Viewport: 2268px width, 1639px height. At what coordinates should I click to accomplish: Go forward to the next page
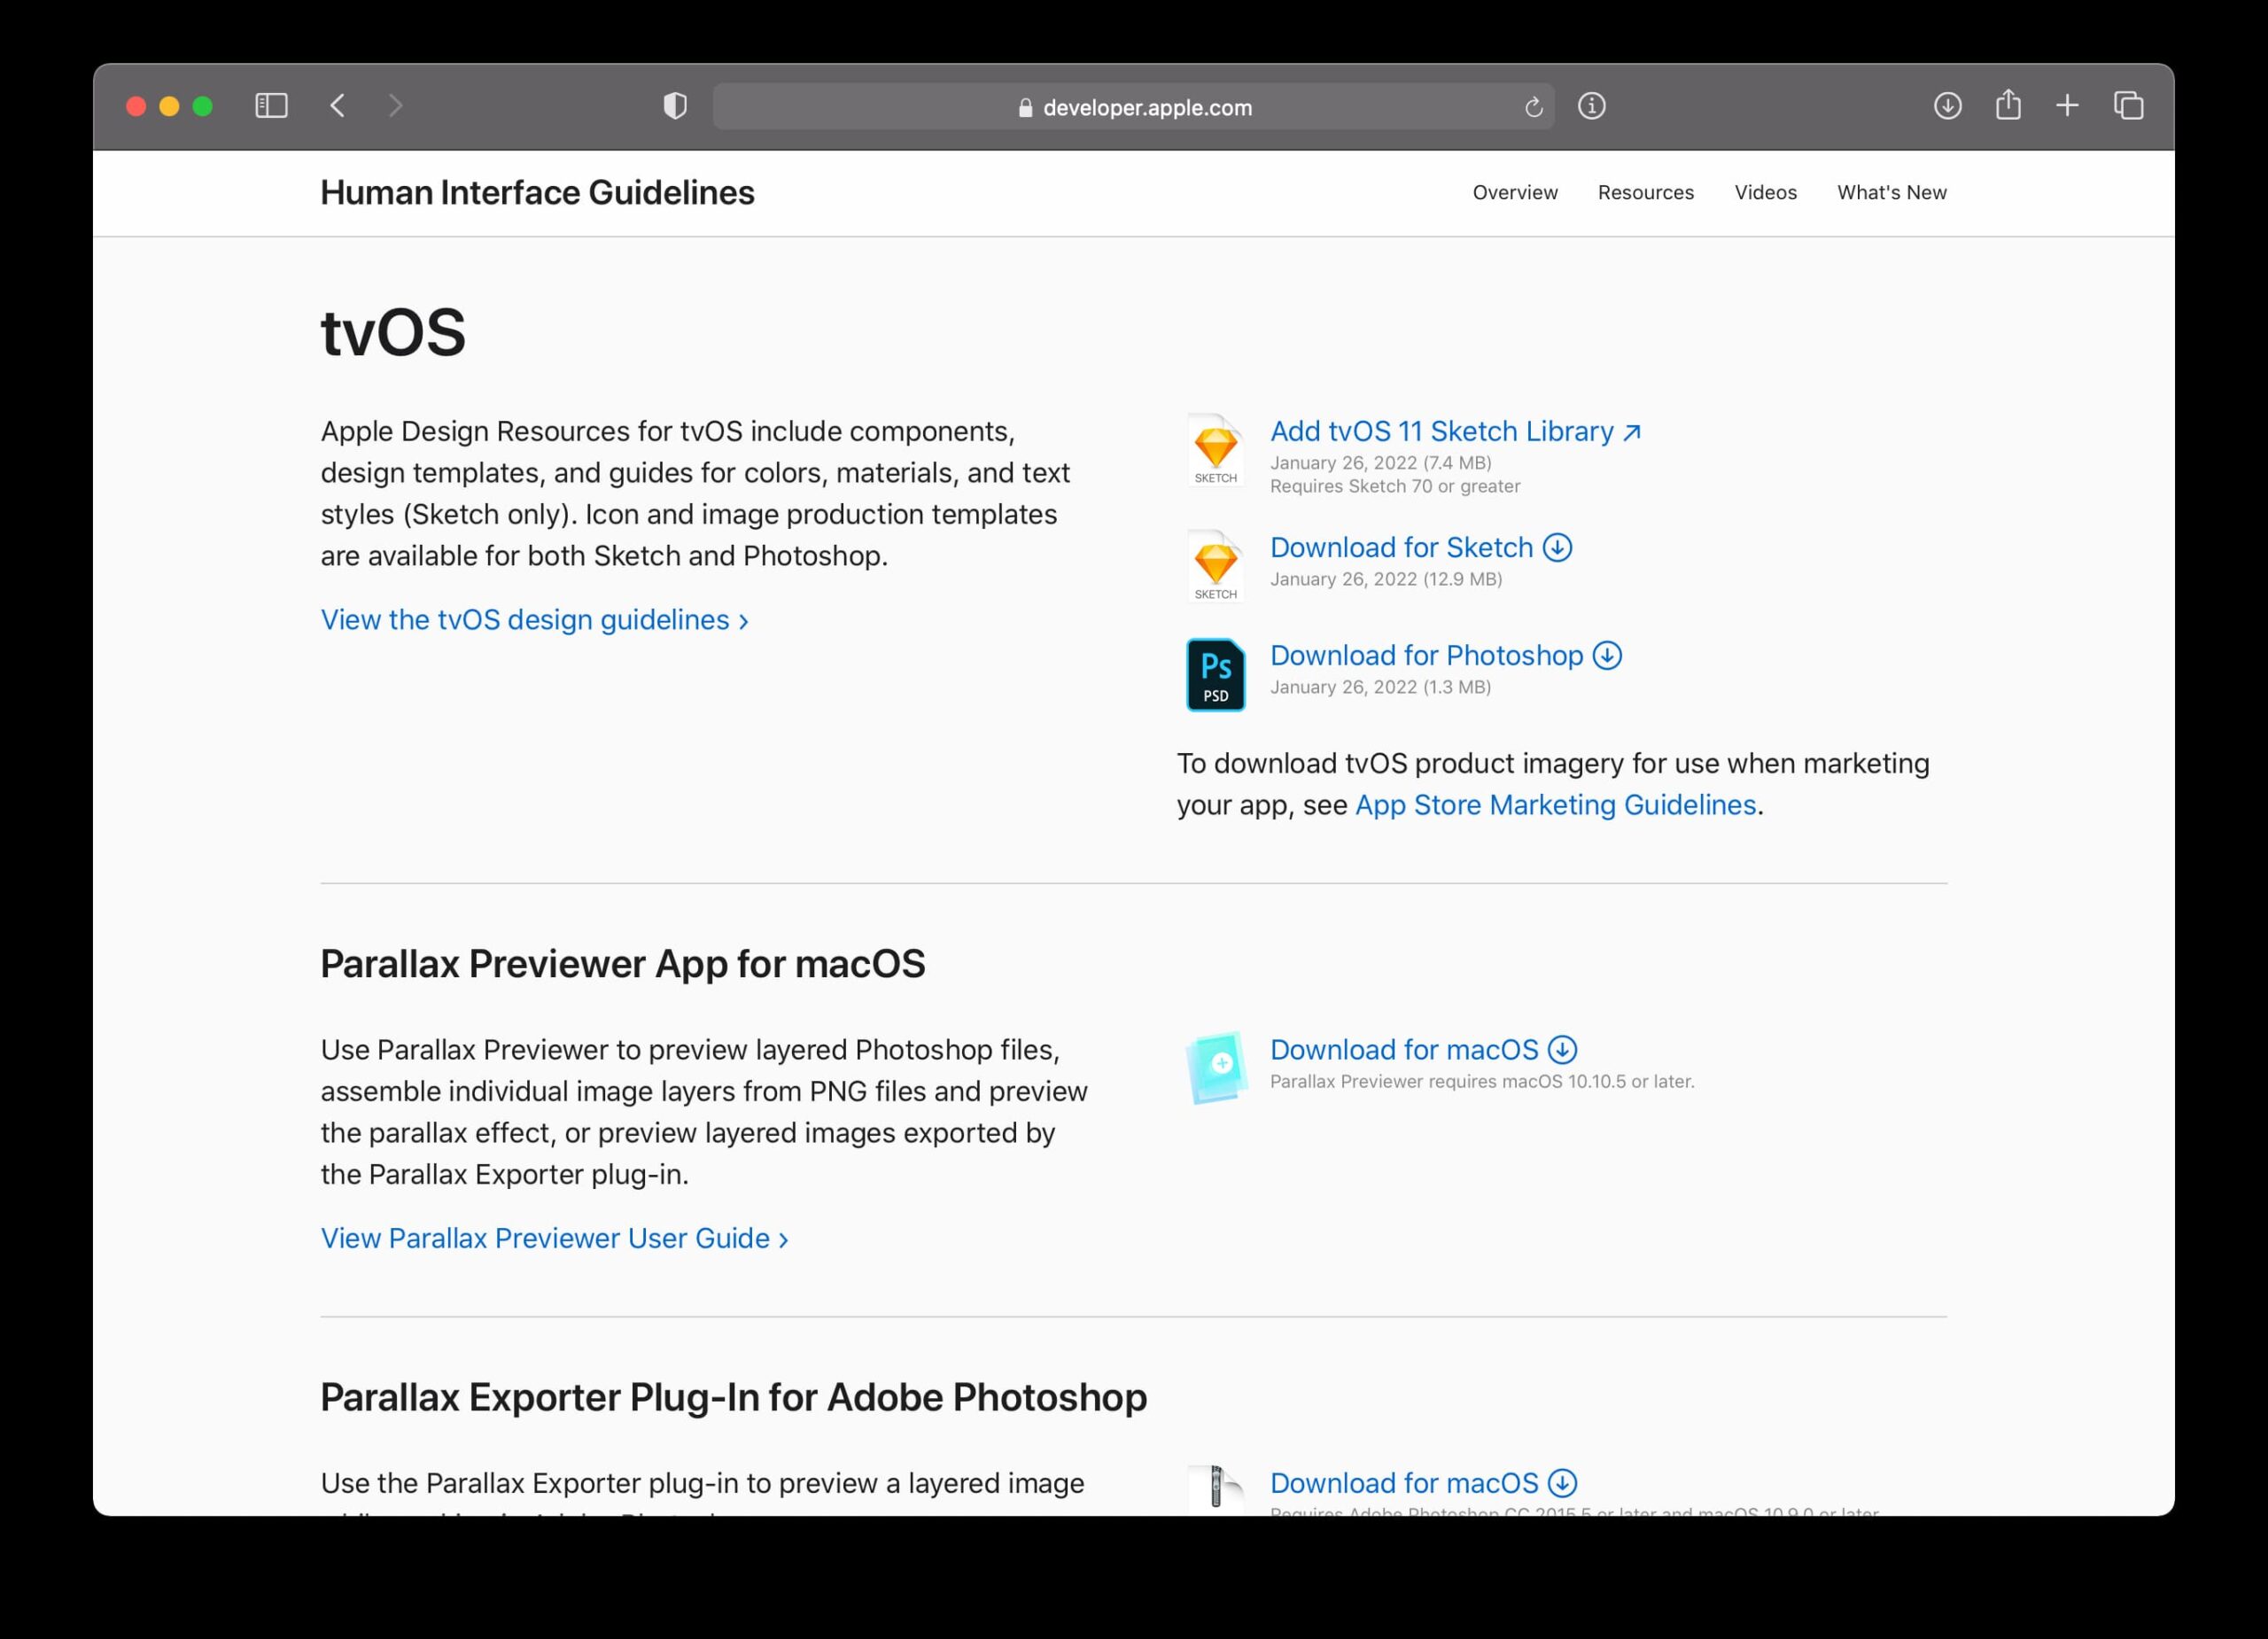pyautogui.click(x=395, y=106)
